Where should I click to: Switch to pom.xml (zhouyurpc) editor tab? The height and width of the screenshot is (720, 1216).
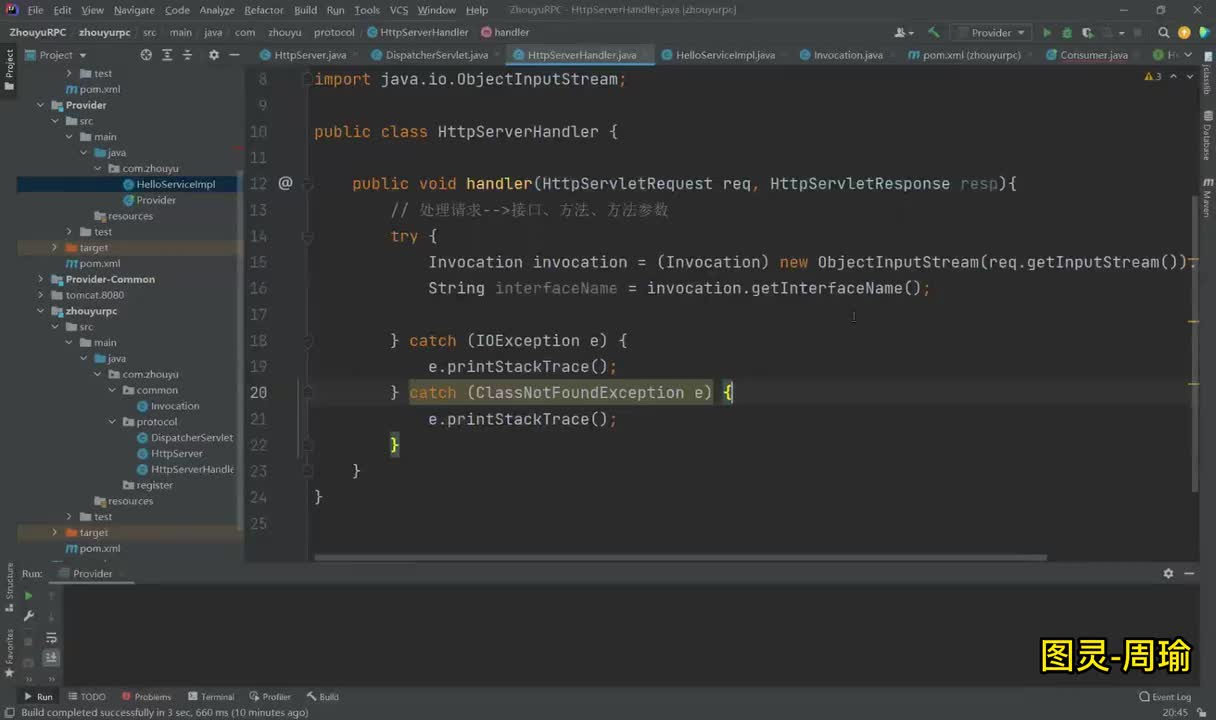(x=971, y=55)
